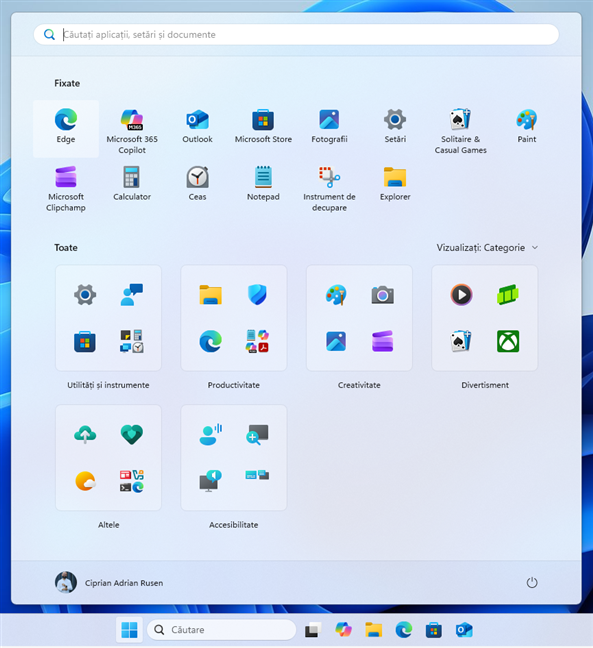Click the Creativitate category label
This screenshot has width=593, height=648.
click(x=359, y=385)
